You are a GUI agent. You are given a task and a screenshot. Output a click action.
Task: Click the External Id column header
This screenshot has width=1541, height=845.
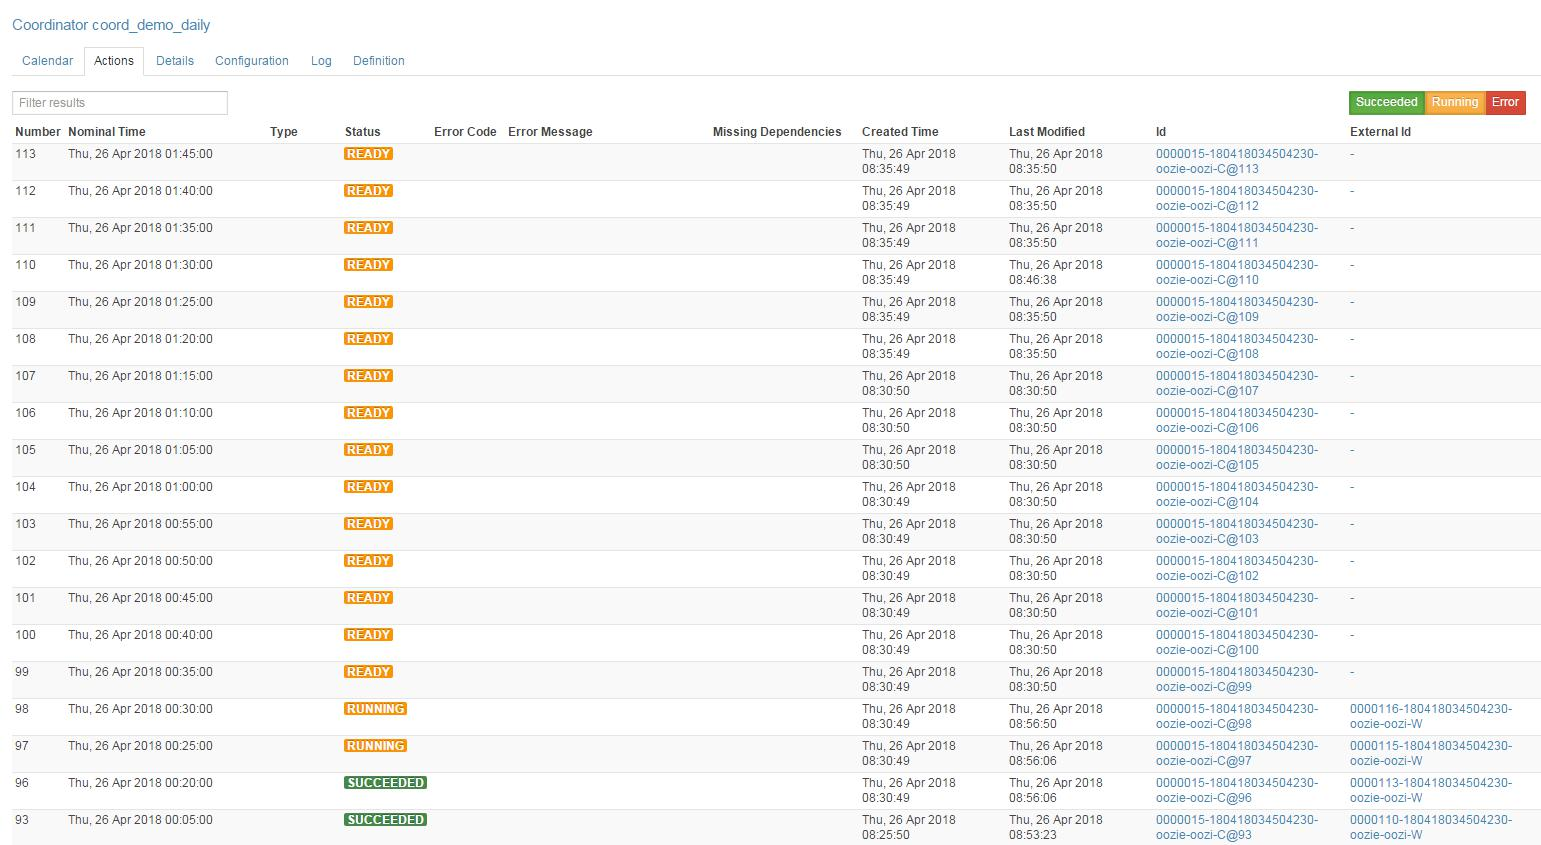(x=1380, y=132)
